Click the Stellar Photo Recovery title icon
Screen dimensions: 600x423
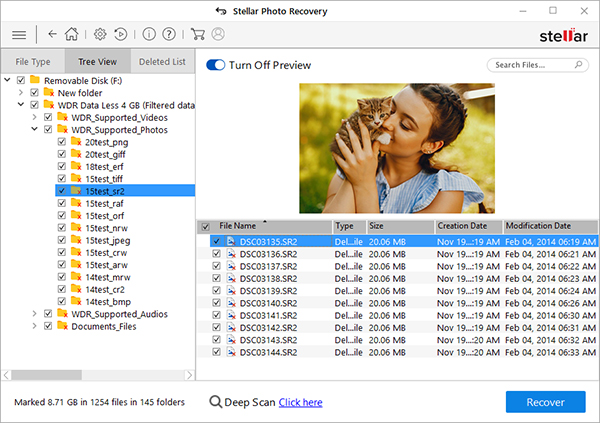(221, 11)
